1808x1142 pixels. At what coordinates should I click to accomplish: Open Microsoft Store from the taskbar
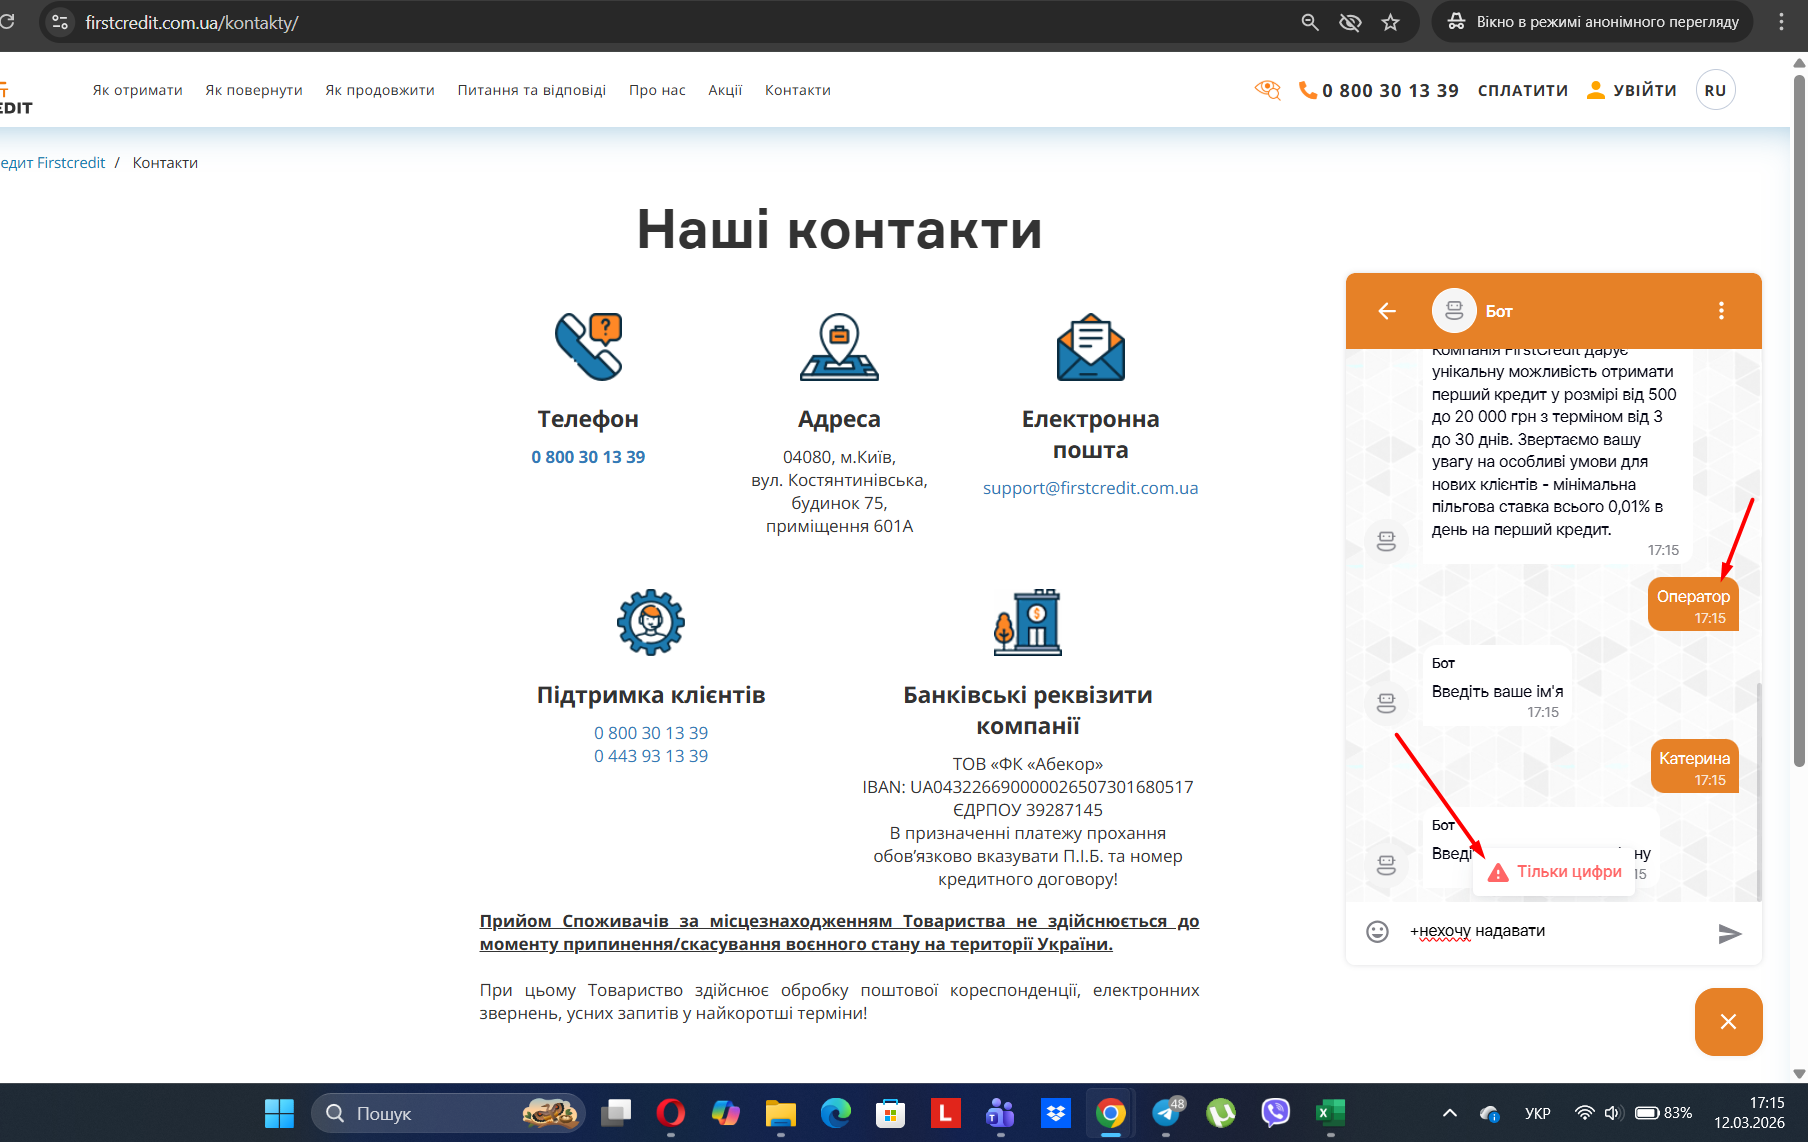890,1113
